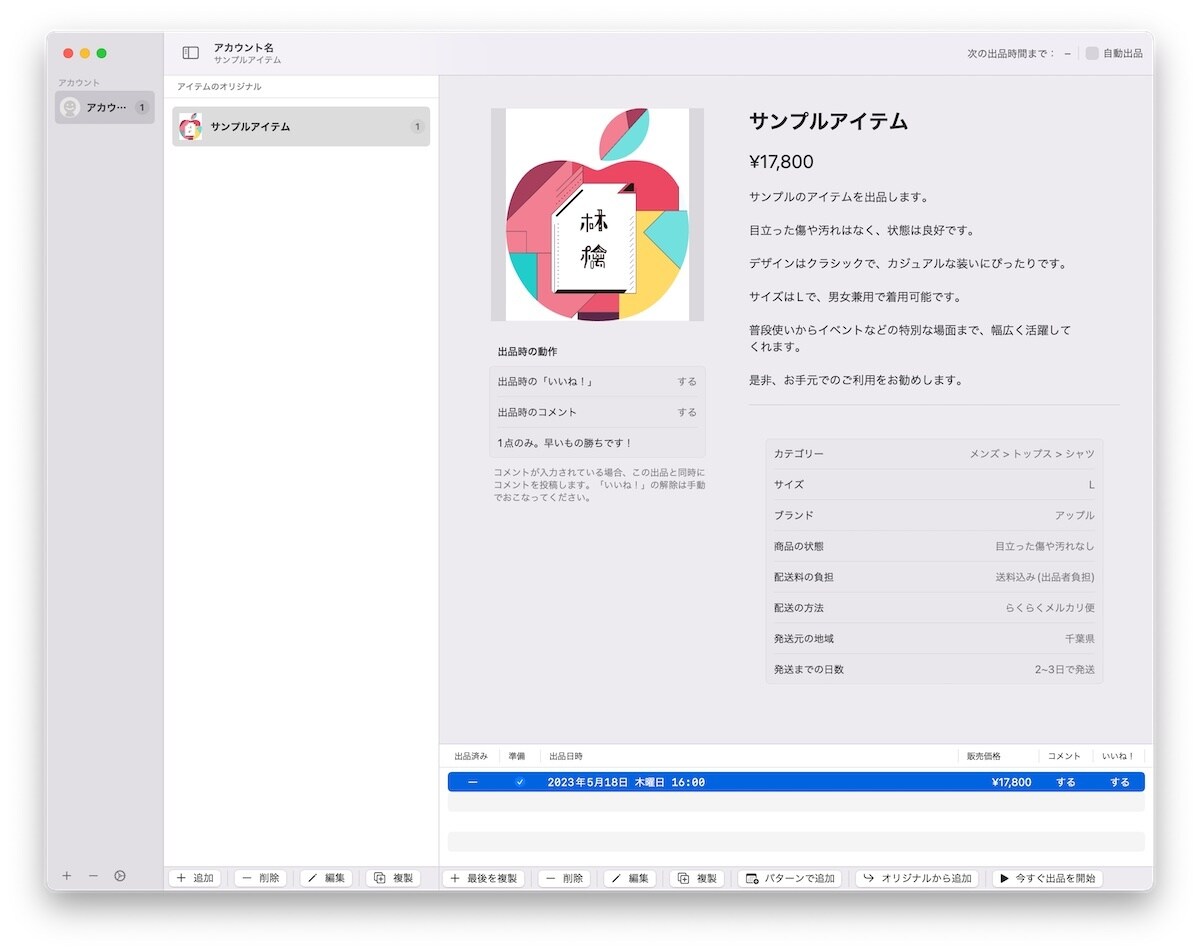The image size is (1200, 952).
Task: Select the サンプルアイテム row in originals list
Action: (301, 127)
